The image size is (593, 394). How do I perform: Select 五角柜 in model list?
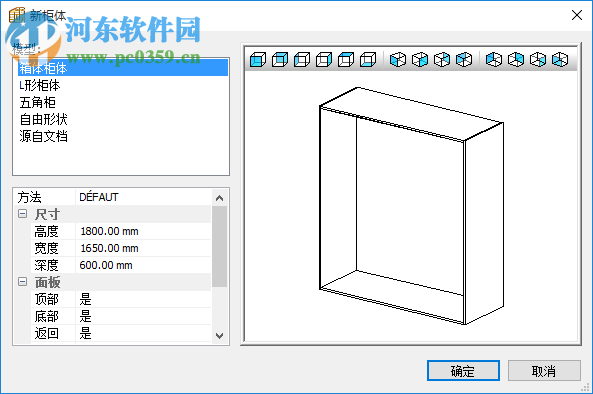click(x=123, y=102)
